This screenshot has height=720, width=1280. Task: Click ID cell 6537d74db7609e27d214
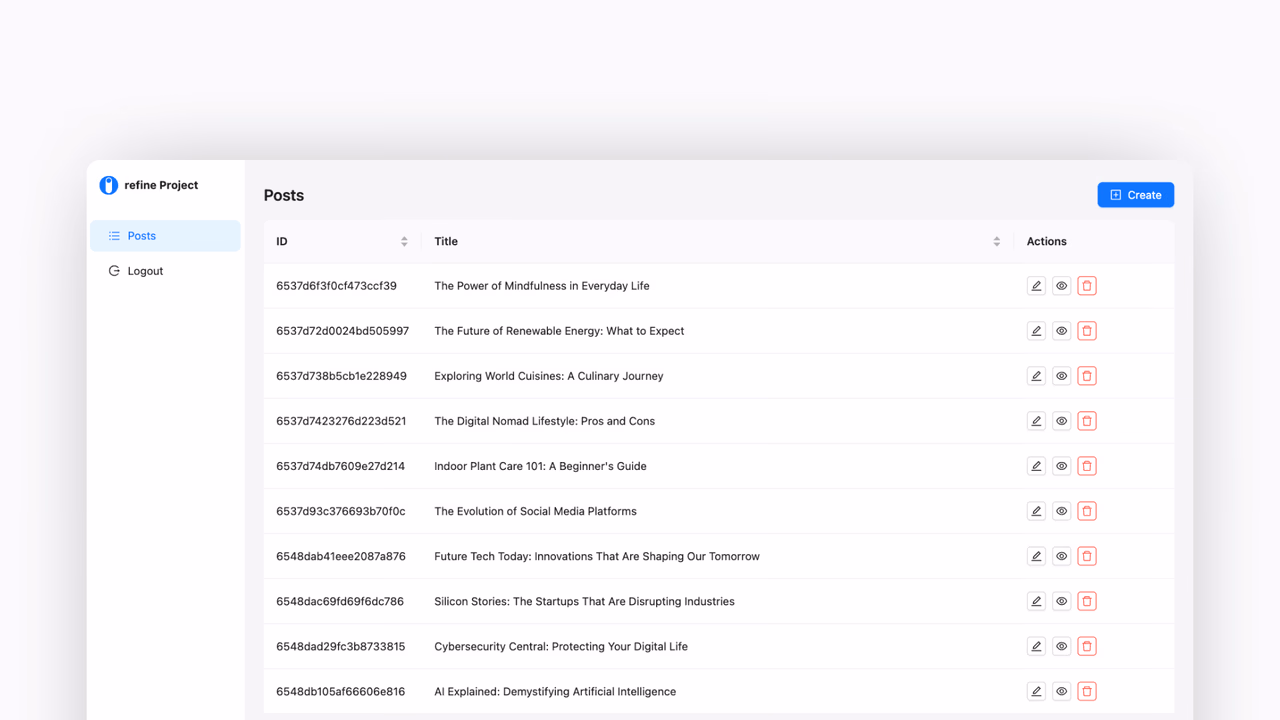click(x=341, y=466)
